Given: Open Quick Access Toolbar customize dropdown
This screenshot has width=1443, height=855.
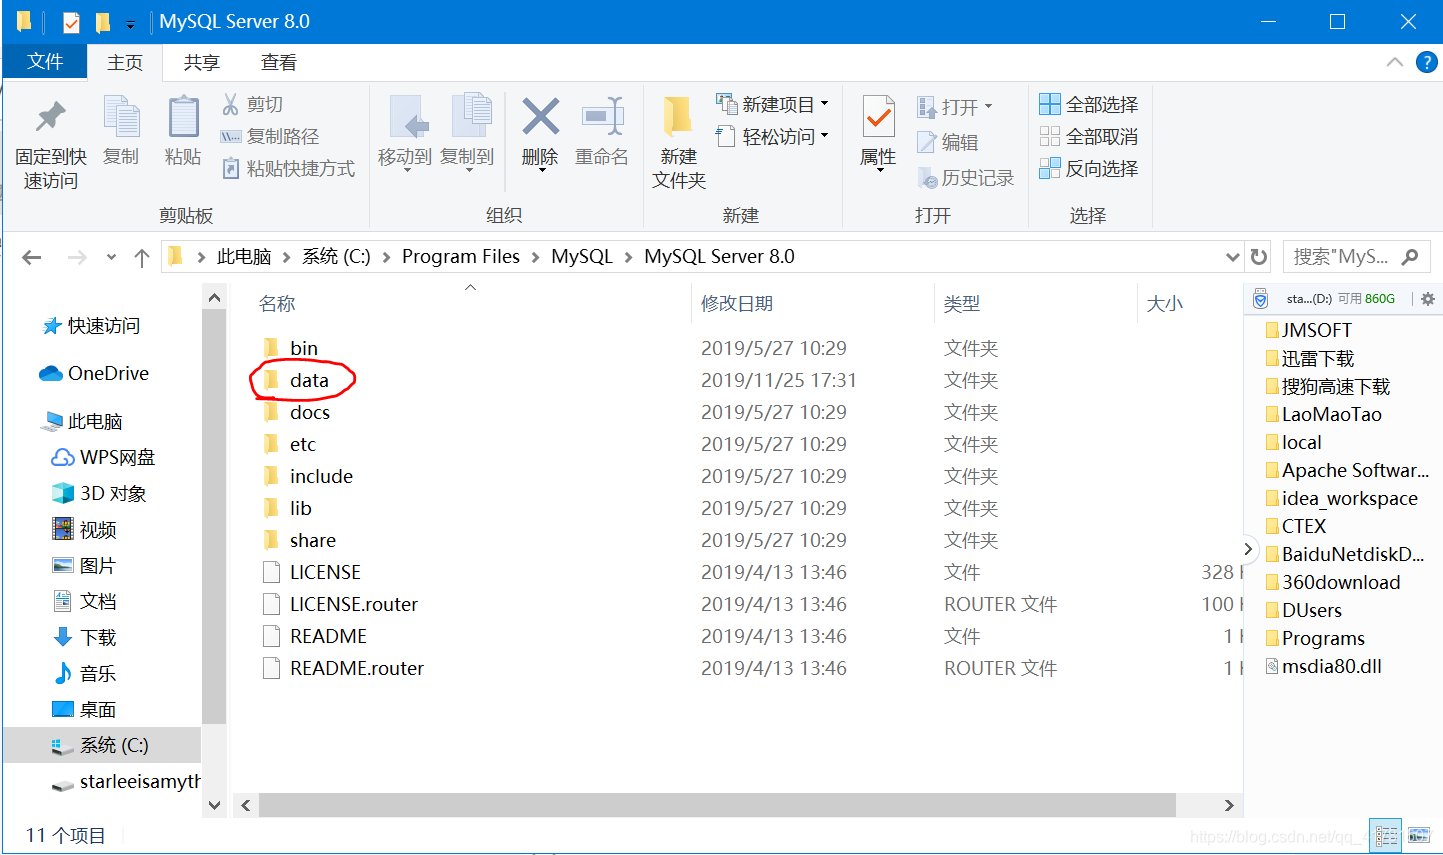Looking at the screenshot, I should tap(130, 24).
